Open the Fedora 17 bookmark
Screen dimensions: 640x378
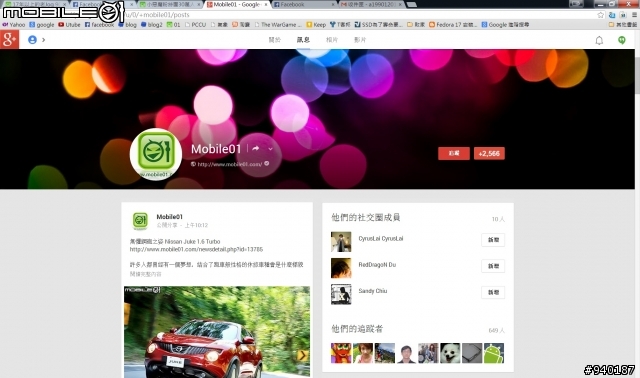coord(453,24)
